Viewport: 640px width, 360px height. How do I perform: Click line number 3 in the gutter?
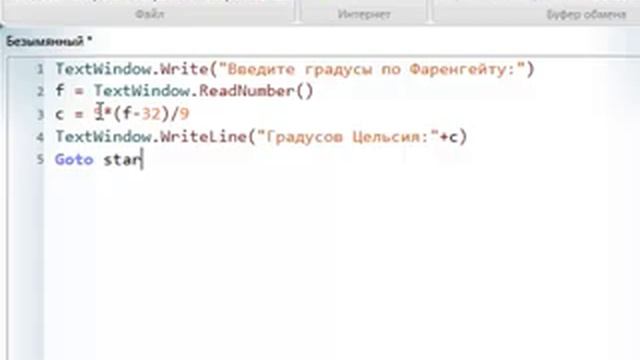point(40,114)
